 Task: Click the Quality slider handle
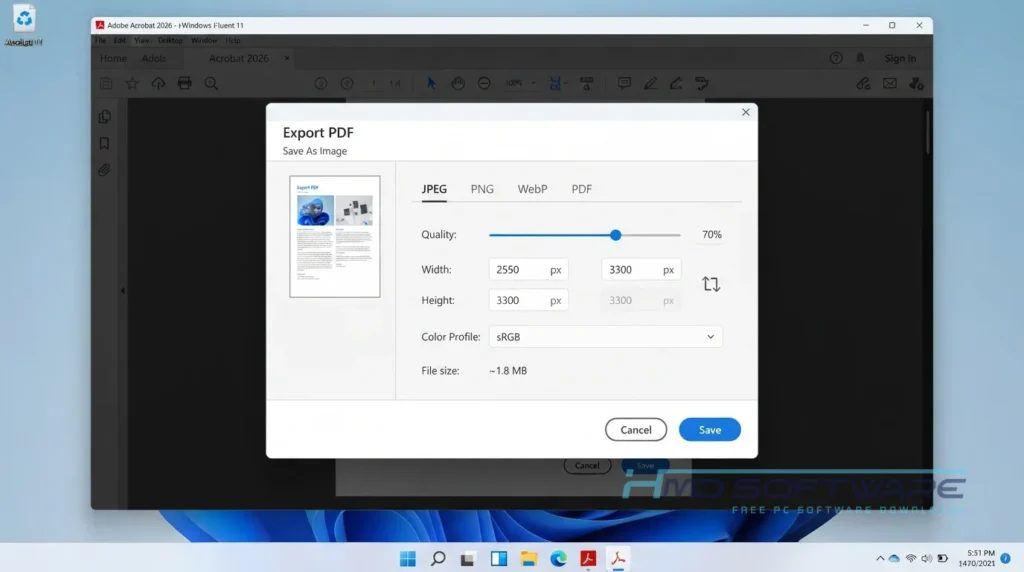coord(615,235)
